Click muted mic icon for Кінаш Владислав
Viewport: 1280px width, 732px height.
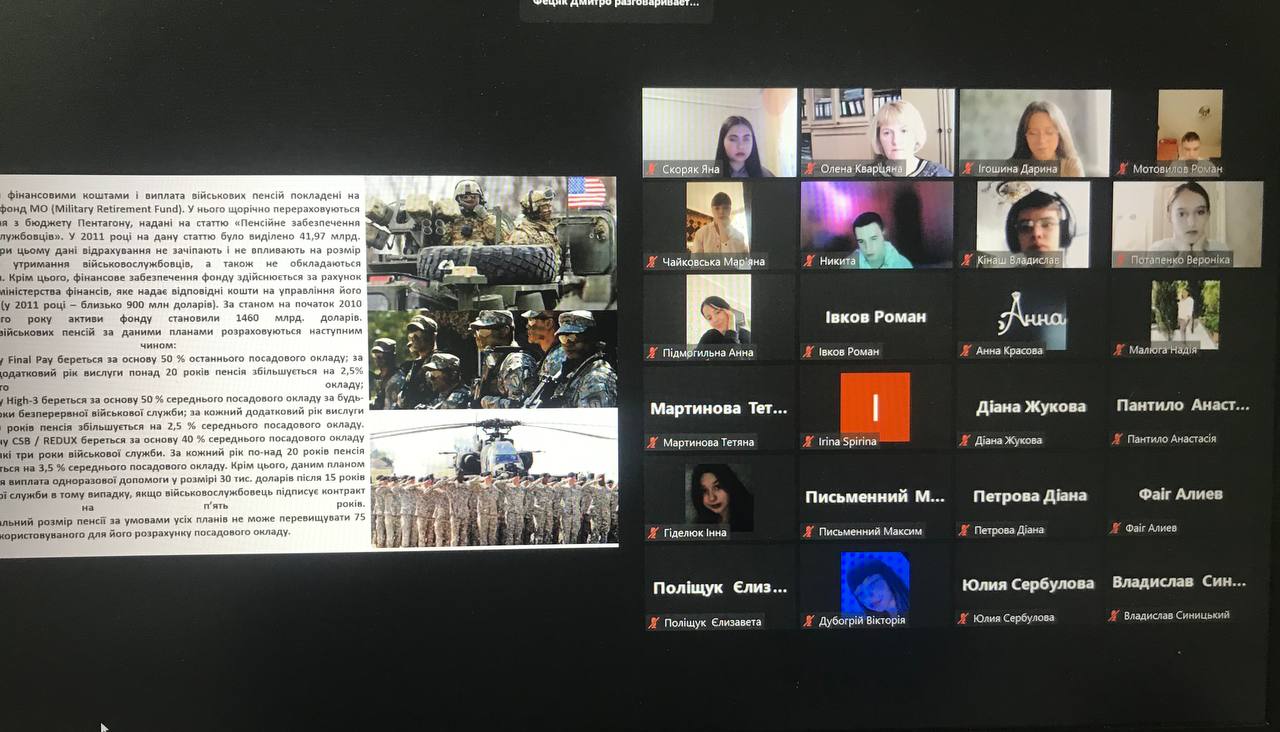click(x=967, y=260)
